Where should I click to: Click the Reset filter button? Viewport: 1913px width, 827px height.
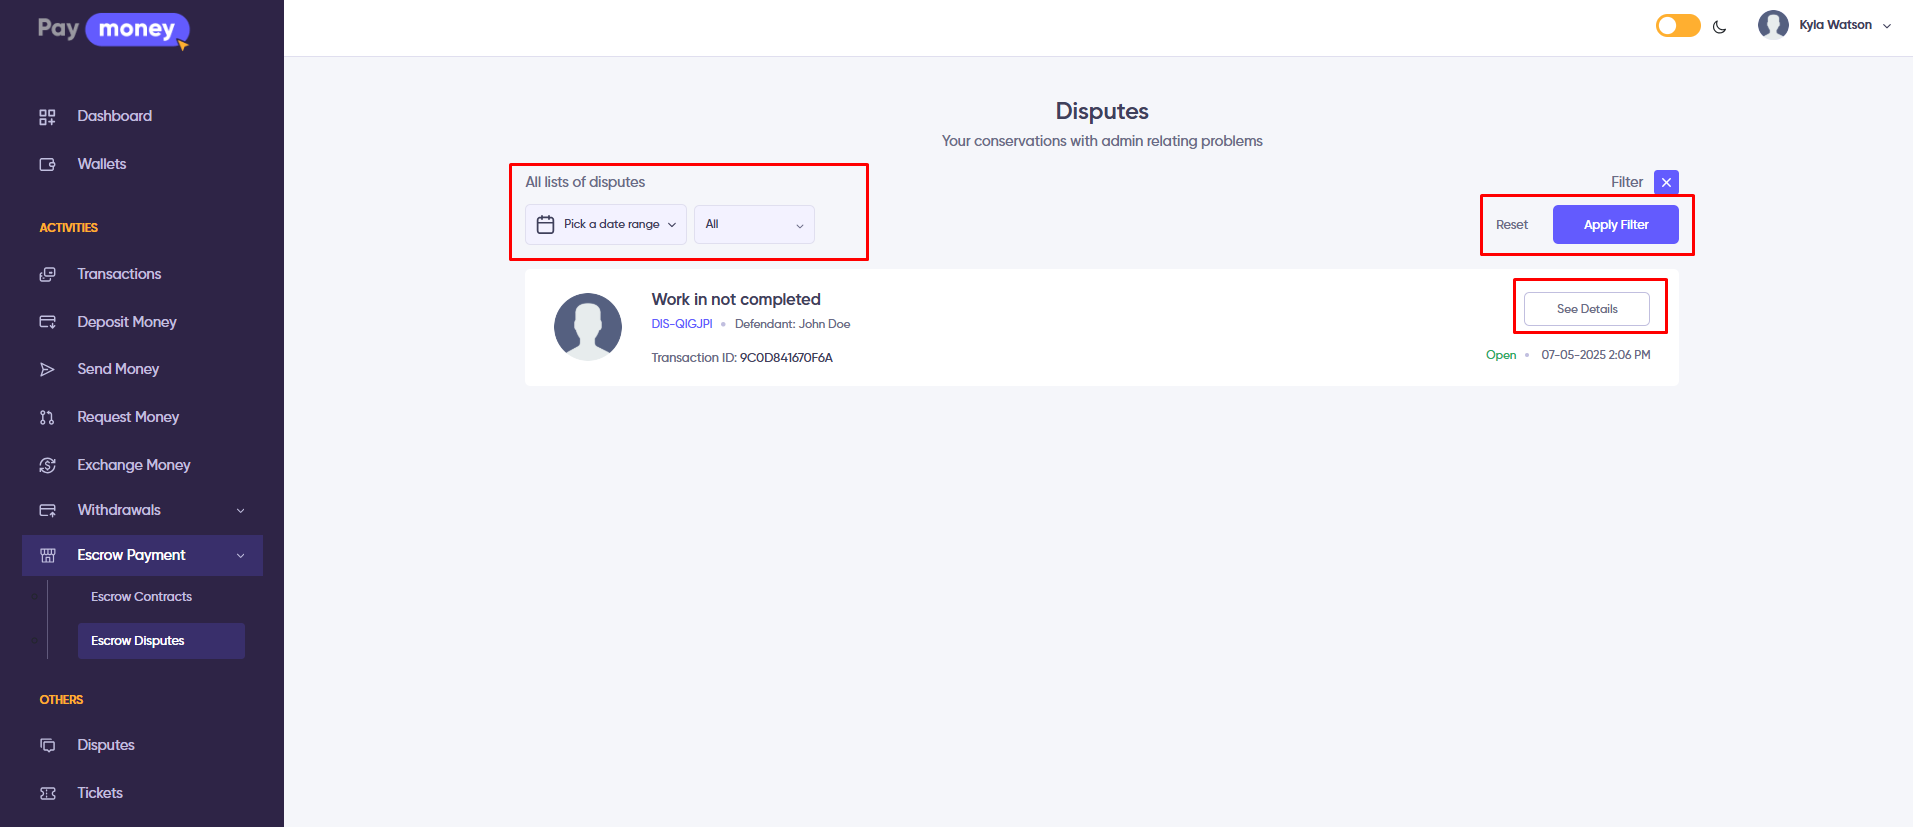click(1511, 225)
